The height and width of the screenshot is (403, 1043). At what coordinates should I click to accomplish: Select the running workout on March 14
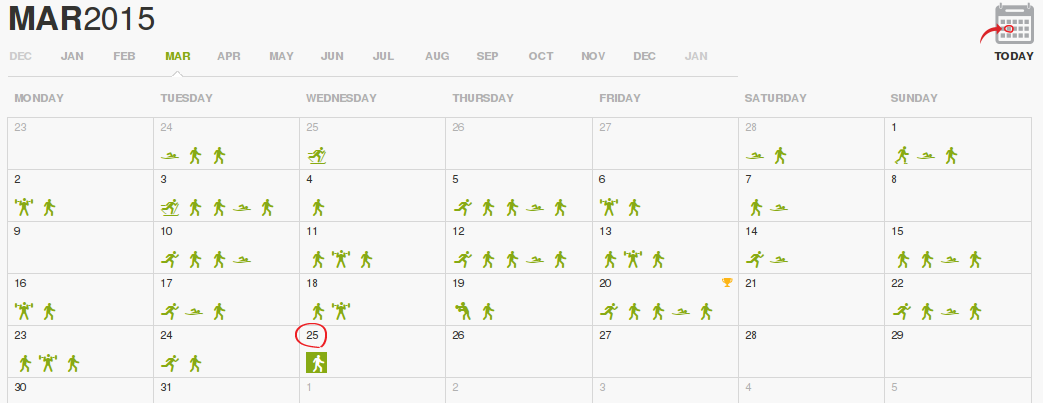pyautogui.click(x=755, y=259)
